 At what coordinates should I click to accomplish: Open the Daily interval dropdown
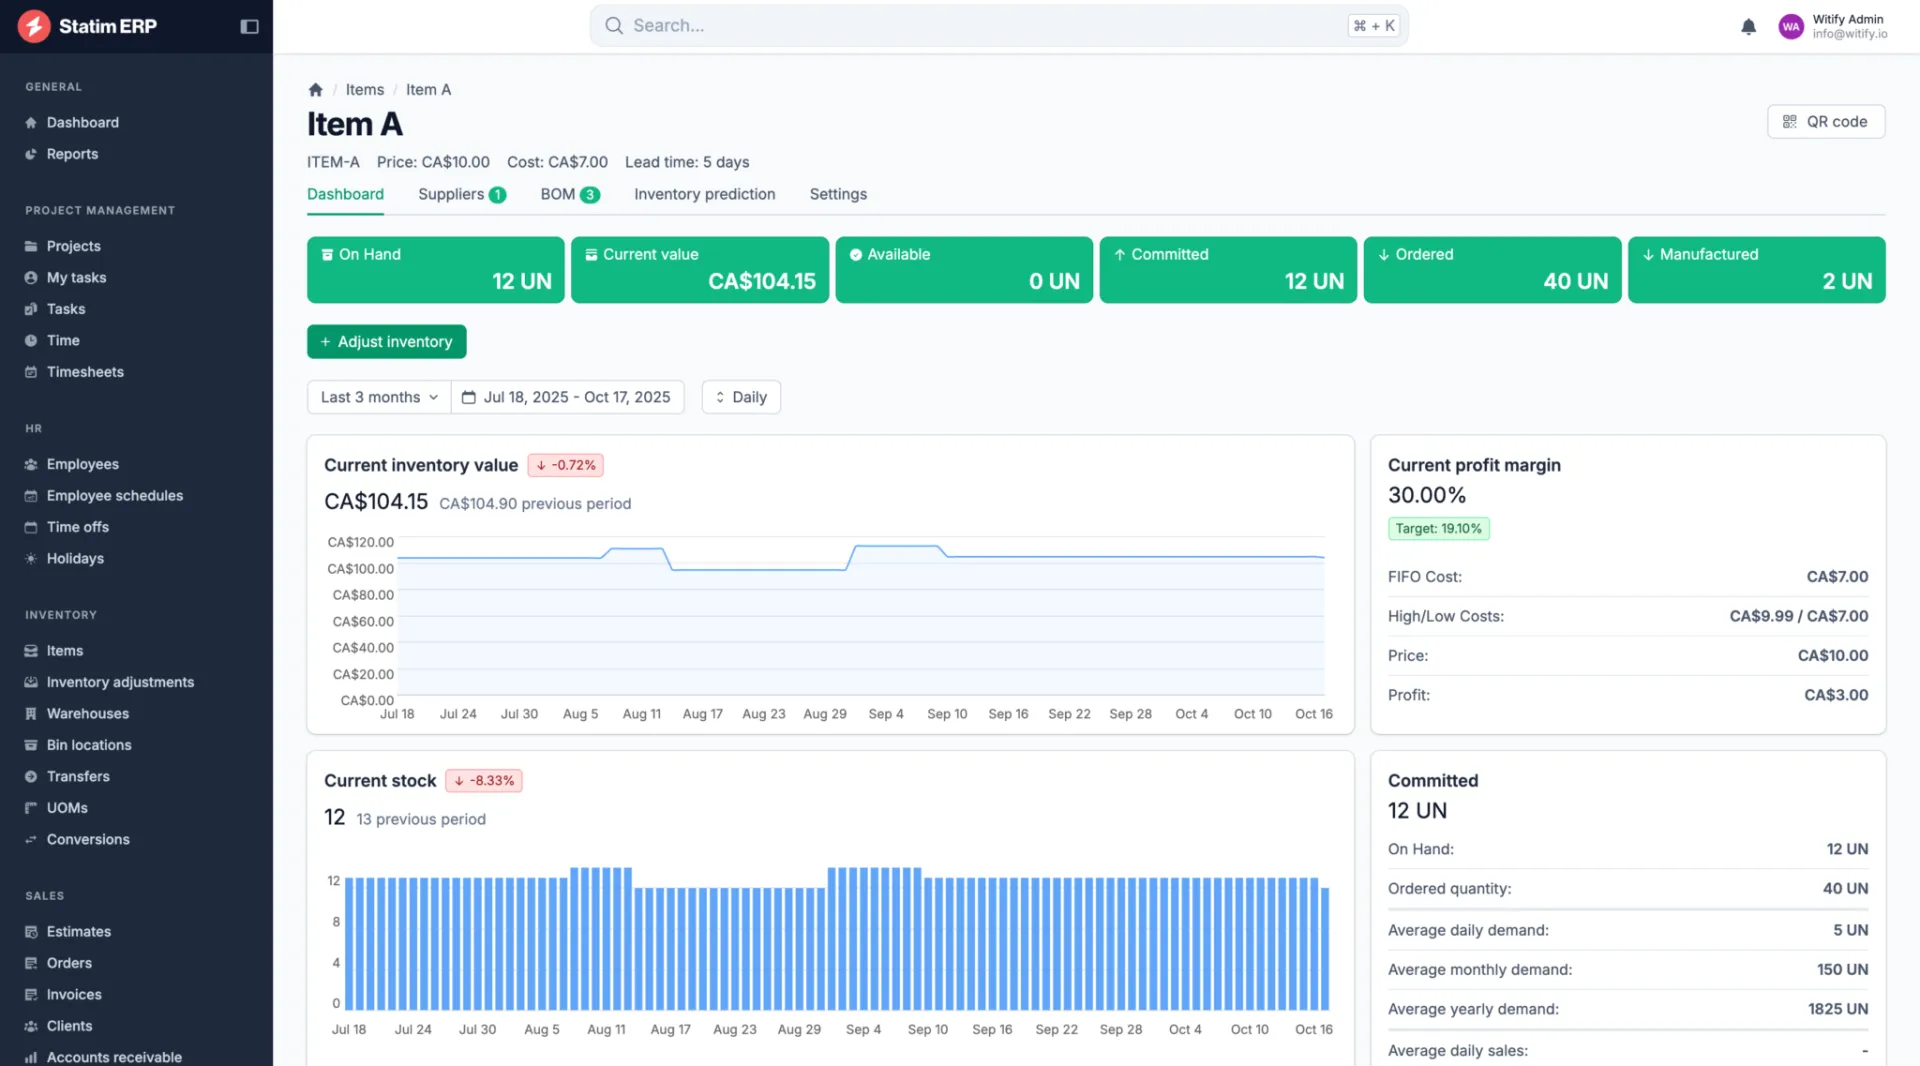coord(741,397)
